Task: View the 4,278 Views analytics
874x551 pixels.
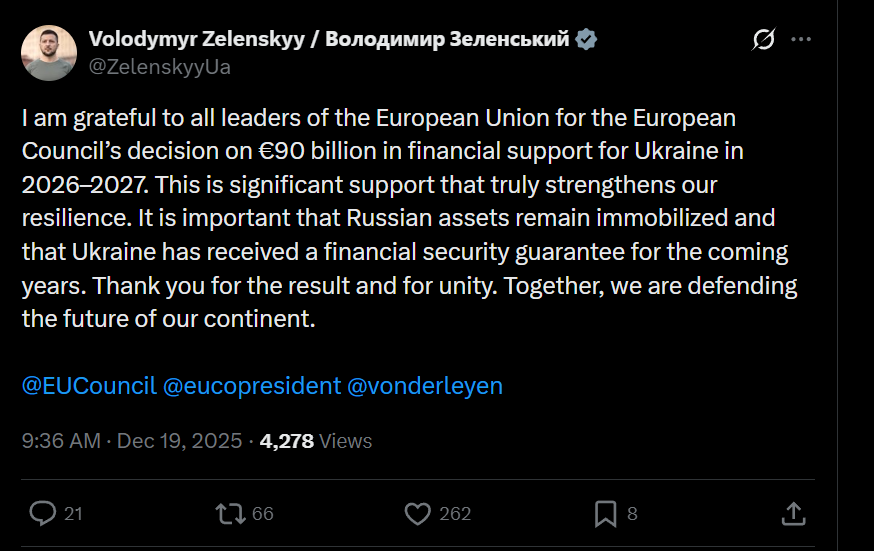Action: (x=315, y=440)
